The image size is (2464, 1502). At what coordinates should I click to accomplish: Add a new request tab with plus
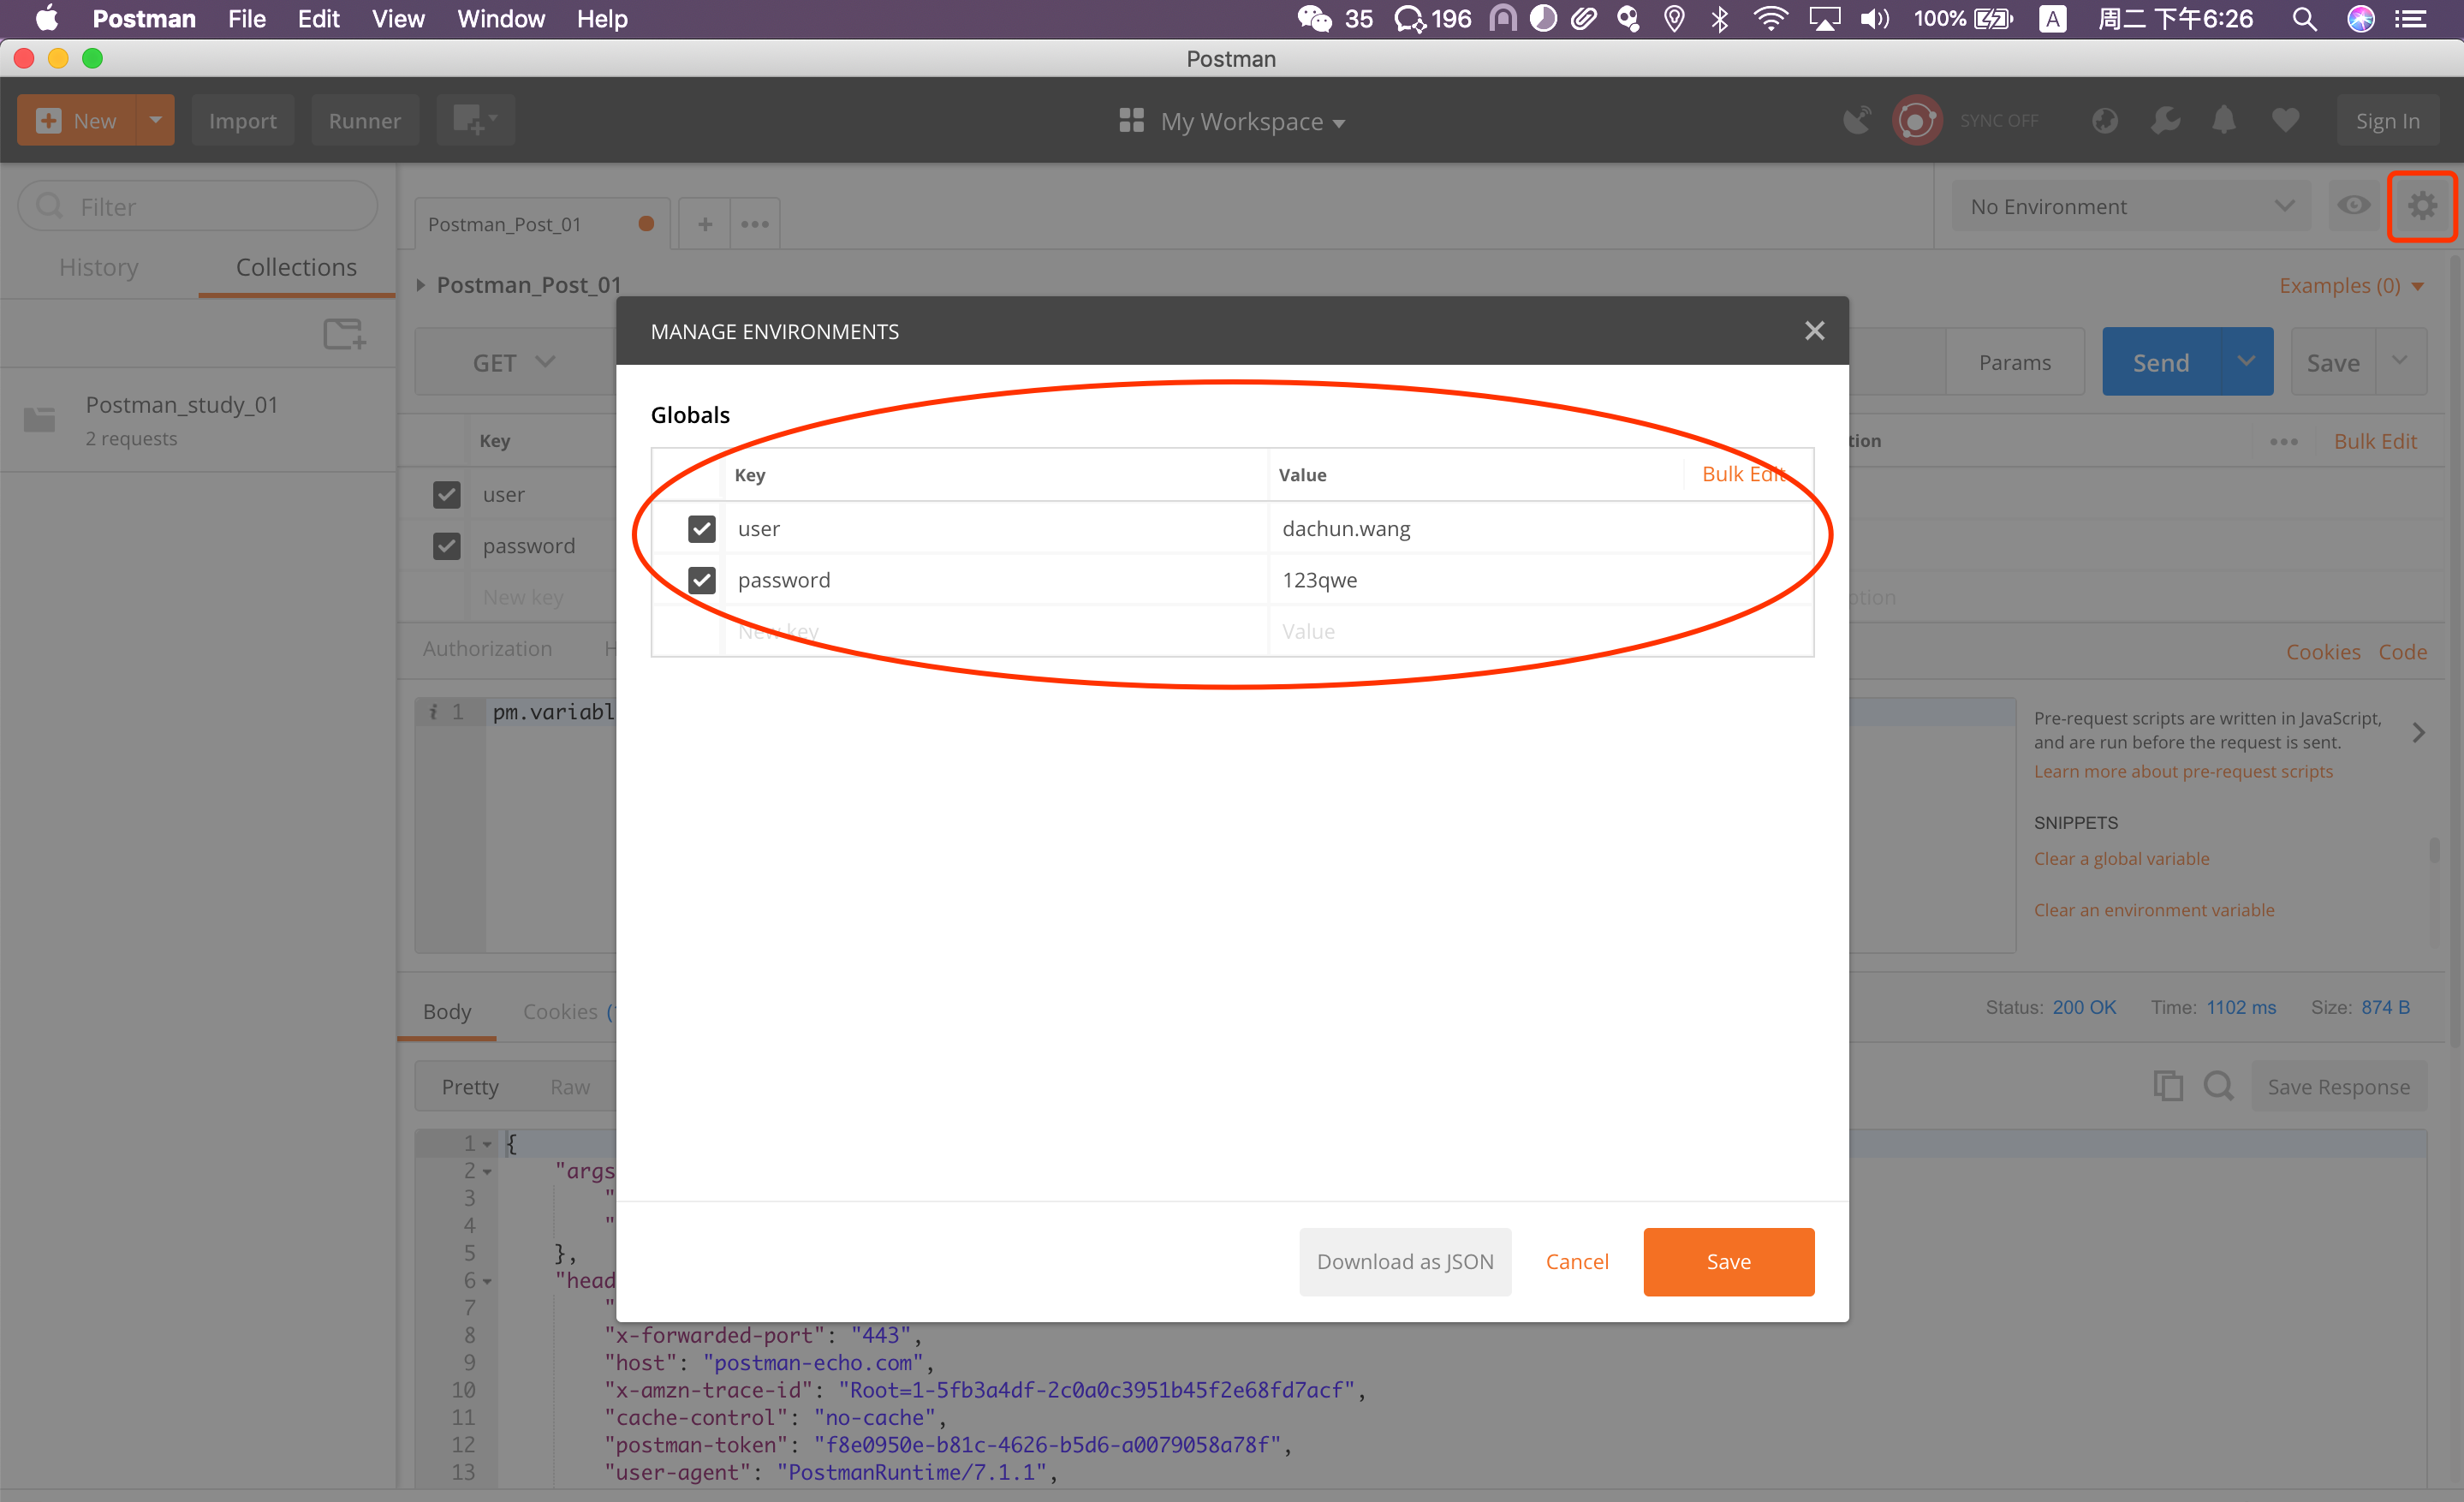tap(705, 224)
